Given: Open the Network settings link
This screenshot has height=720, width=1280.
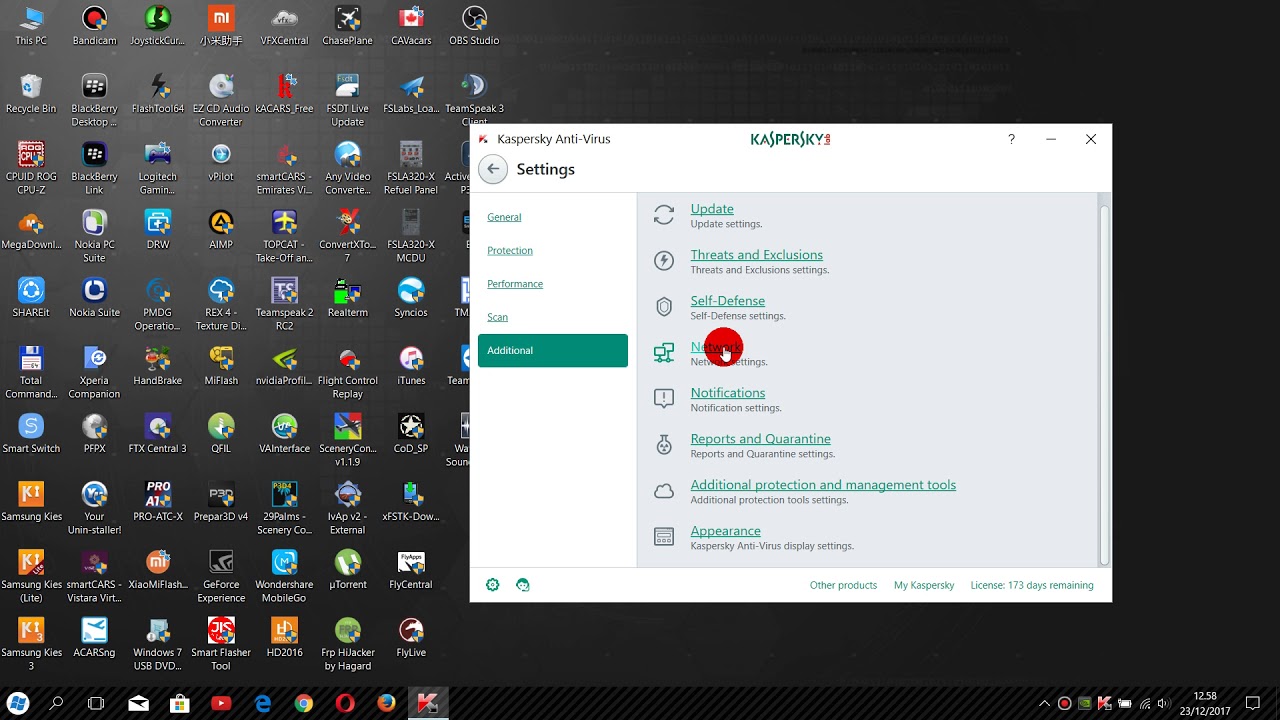Looking at the screenshot, I should tap(716, 347).
